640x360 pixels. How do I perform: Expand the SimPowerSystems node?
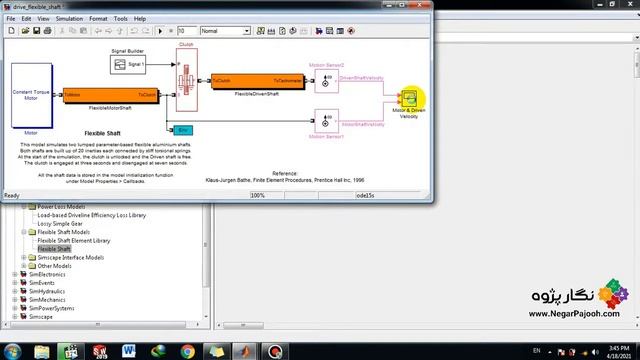tap(15, 309)
